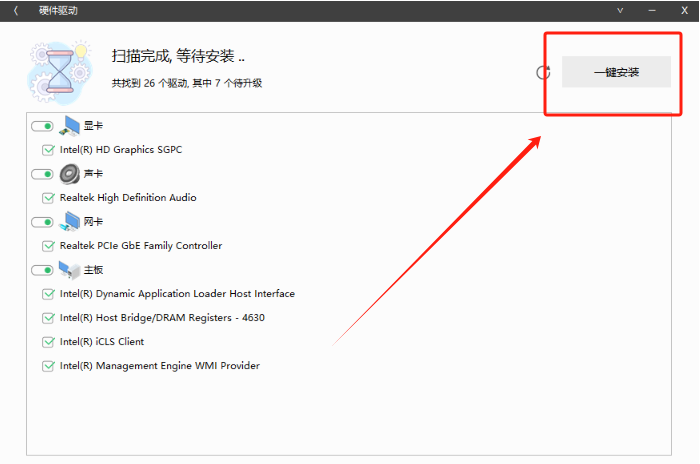Uncheck Intel(R) HD Graphics SGPC checkbox
700x464 pixels.
click(48, 150)
